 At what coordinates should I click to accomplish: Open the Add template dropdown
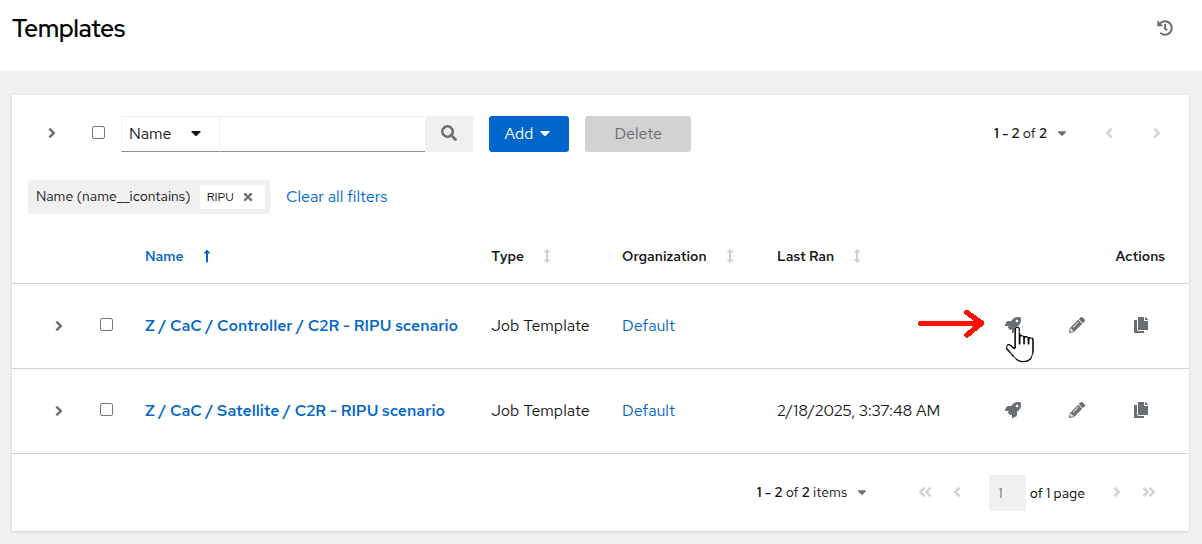pyautogui.click(x=528, y=134)
